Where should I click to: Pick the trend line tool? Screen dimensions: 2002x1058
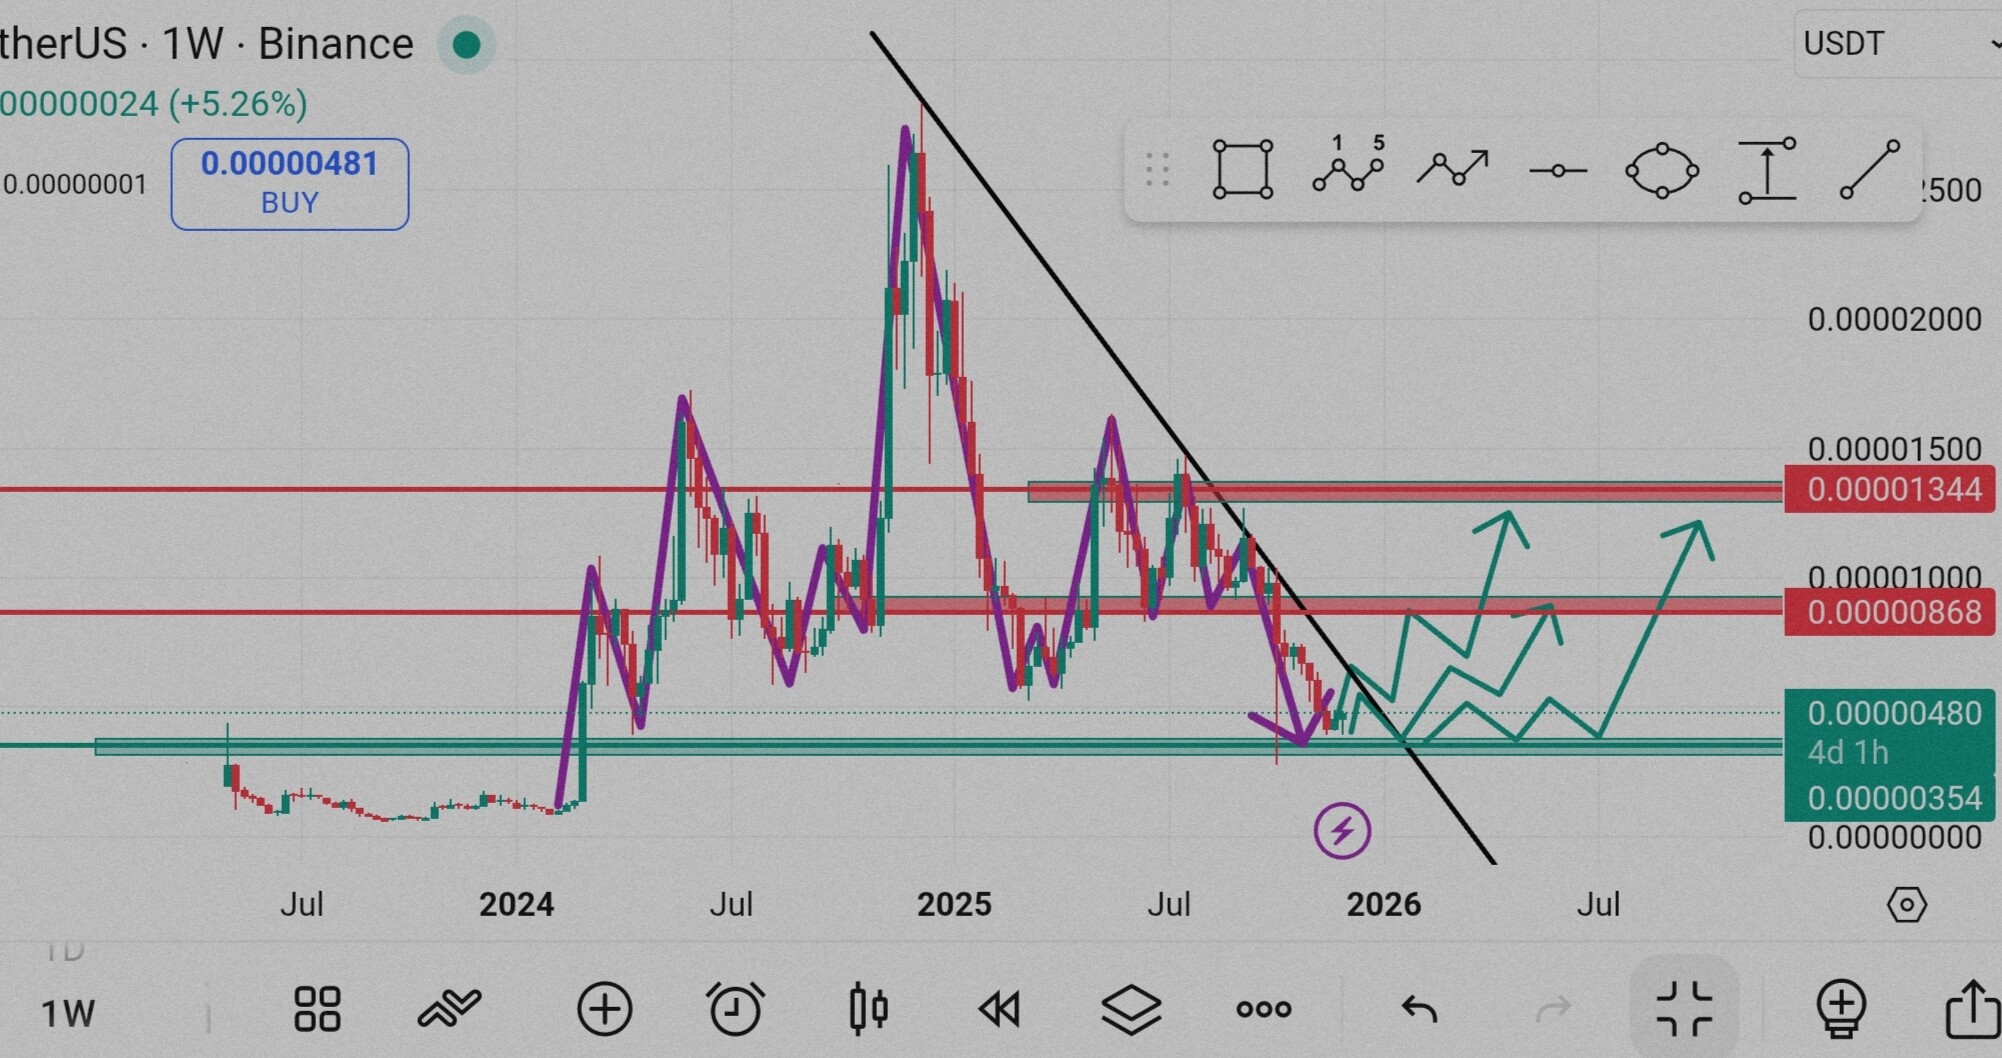coord(1869,170)
